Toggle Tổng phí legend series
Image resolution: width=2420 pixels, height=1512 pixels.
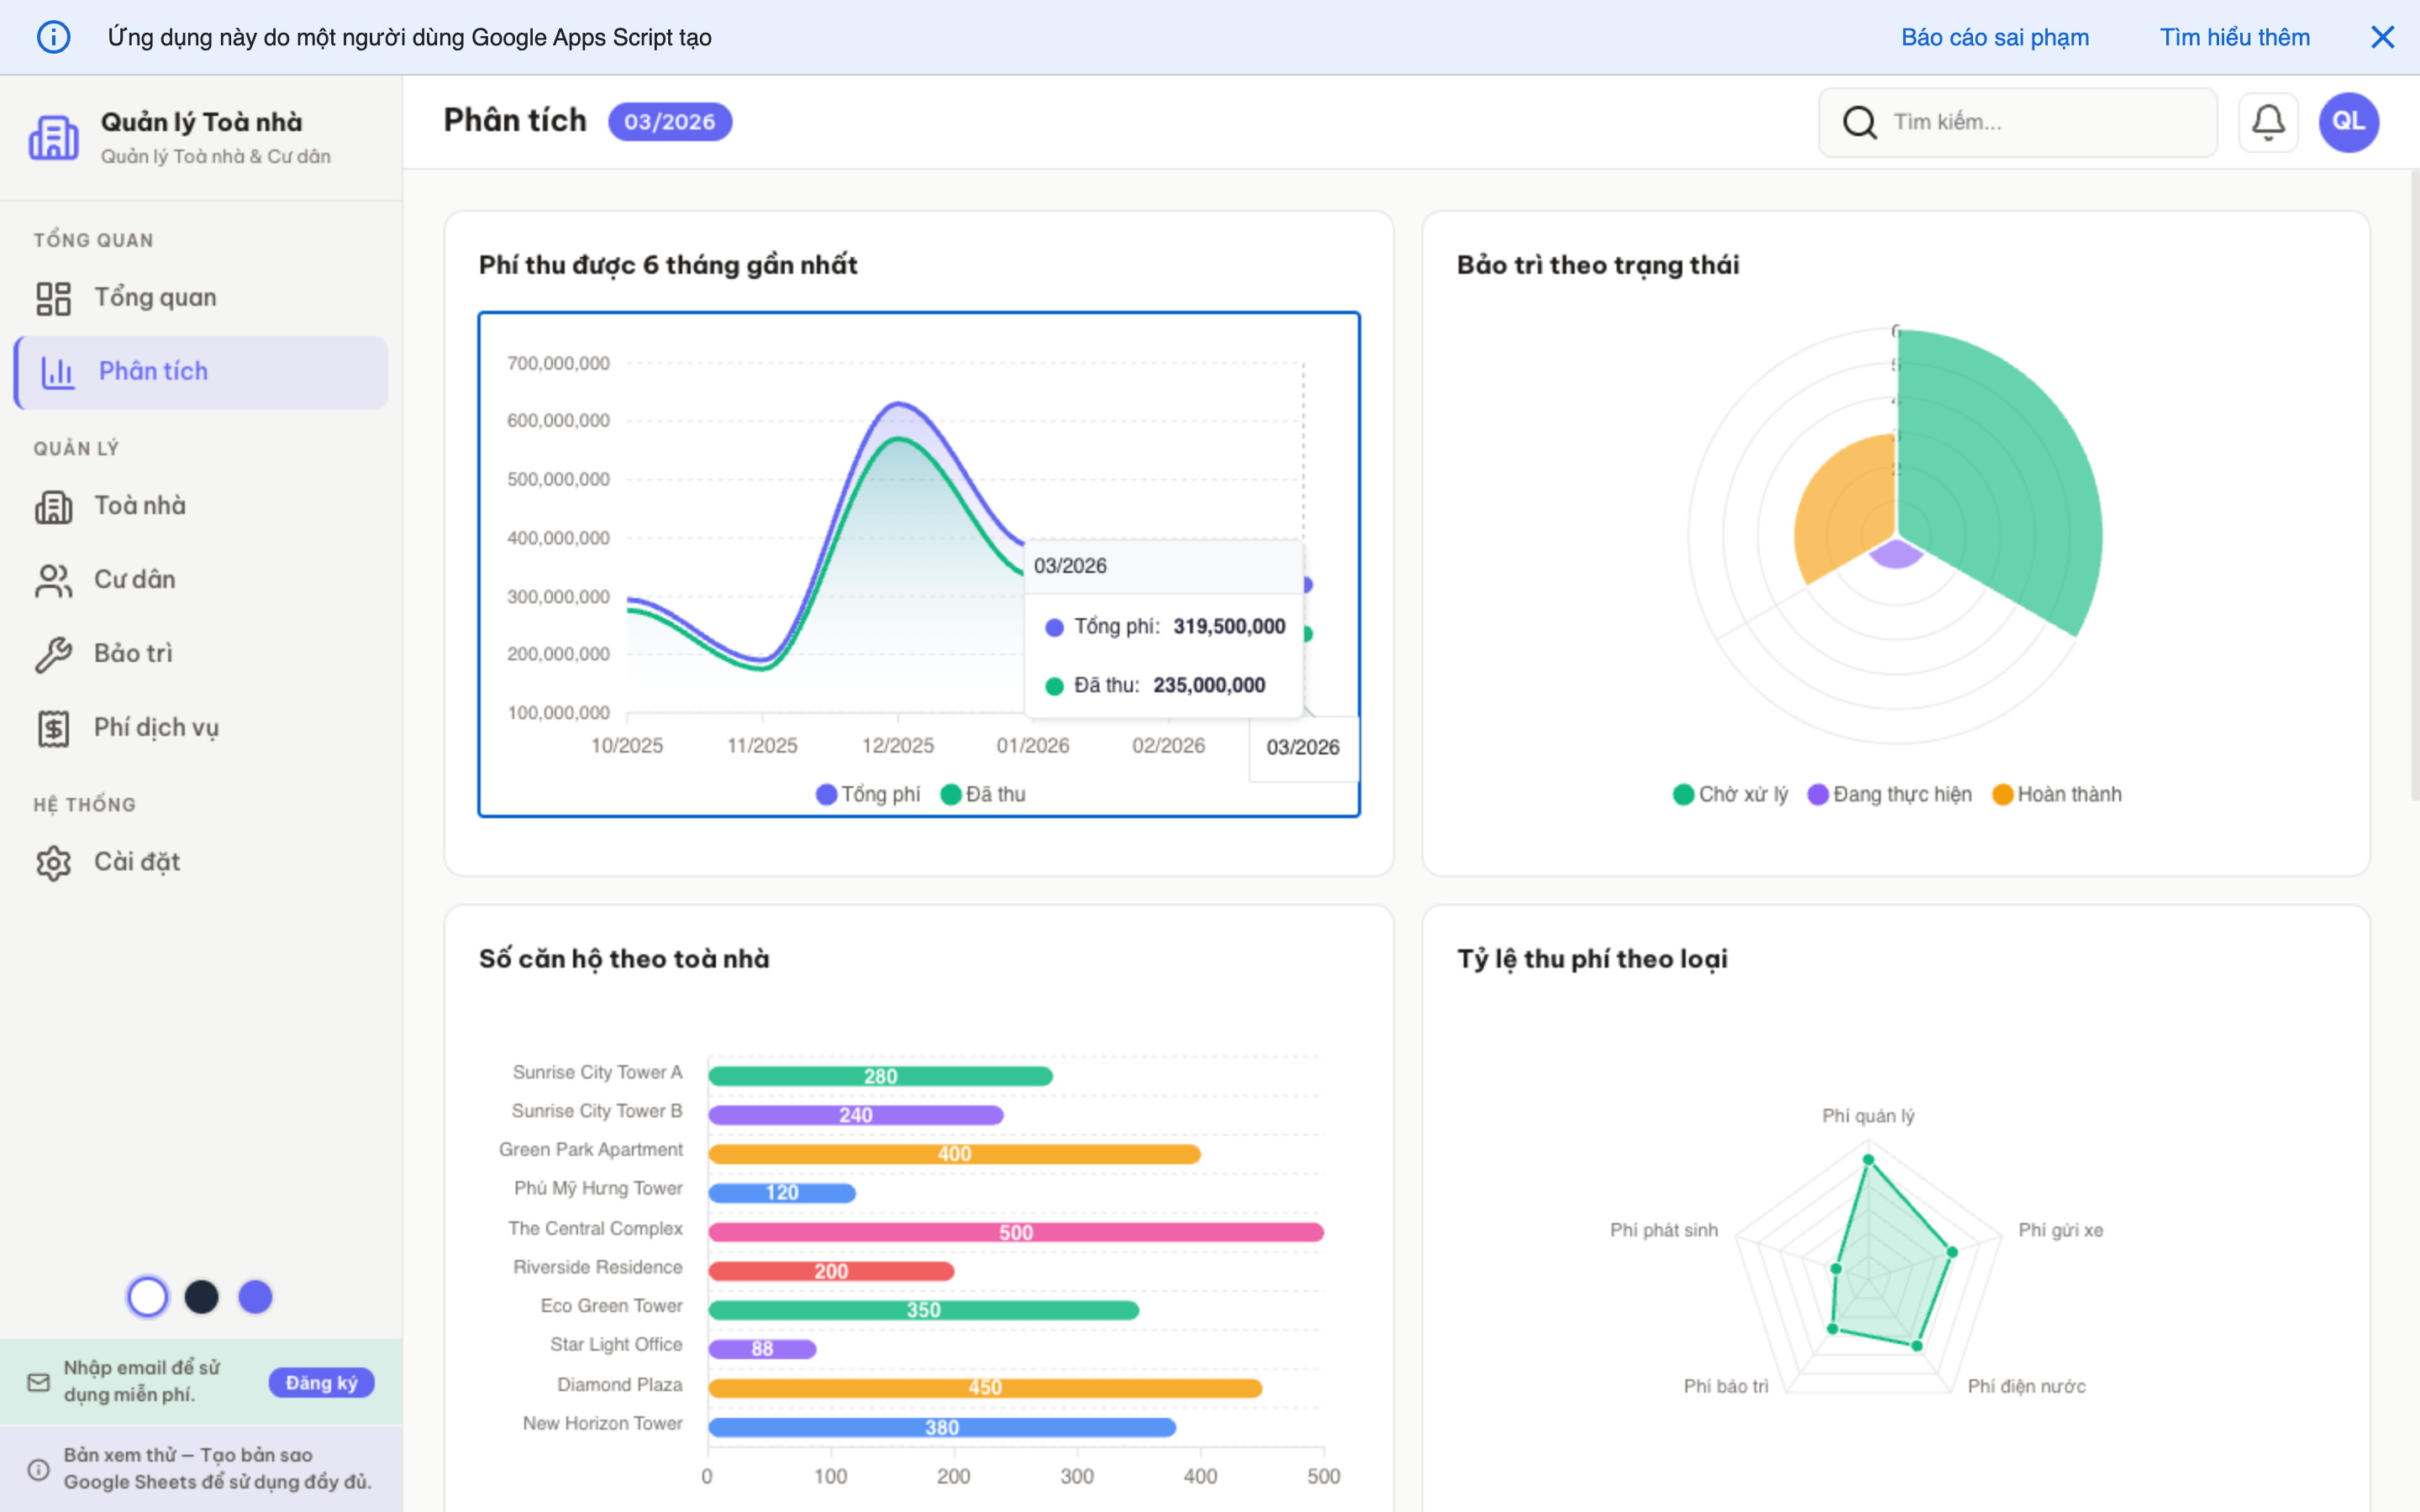[868, 794]
